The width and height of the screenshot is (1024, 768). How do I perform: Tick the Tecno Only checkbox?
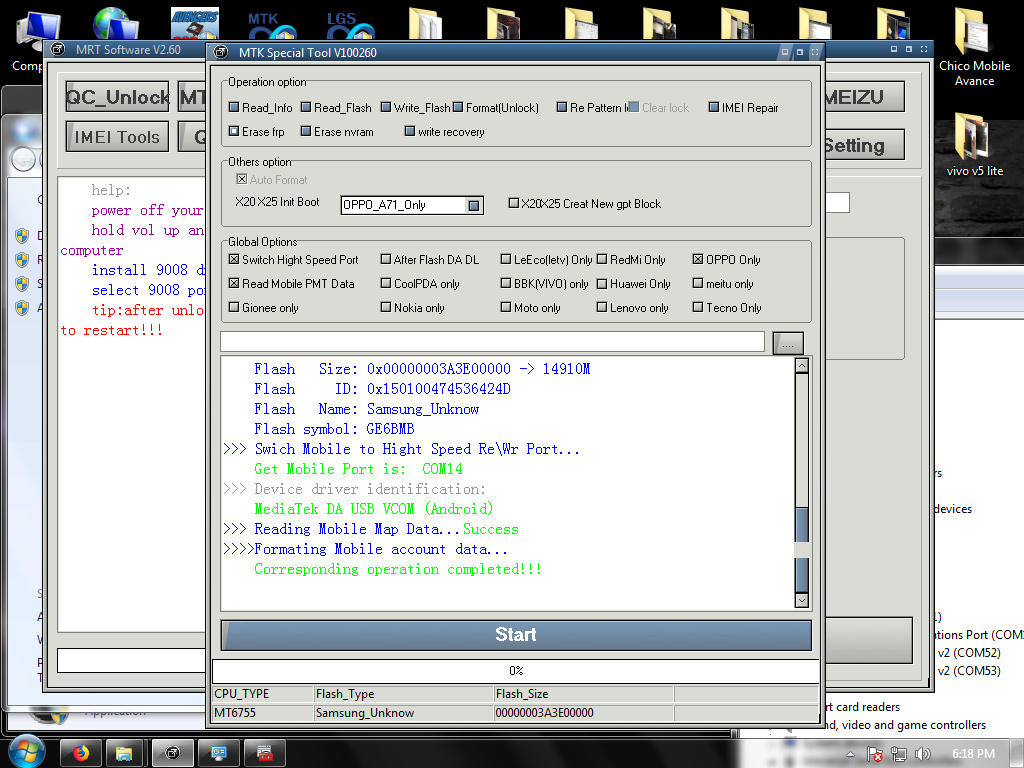(x=698, y=307)
